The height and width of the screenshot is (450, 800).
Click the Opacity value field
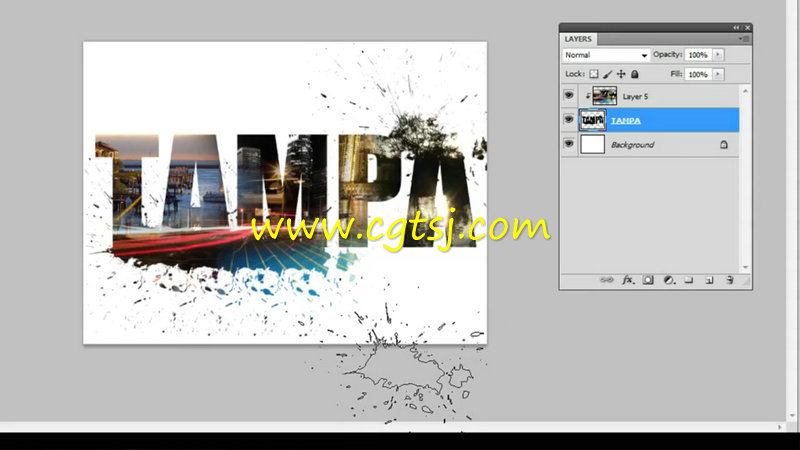pyautogui.click(x=698, y=55)
